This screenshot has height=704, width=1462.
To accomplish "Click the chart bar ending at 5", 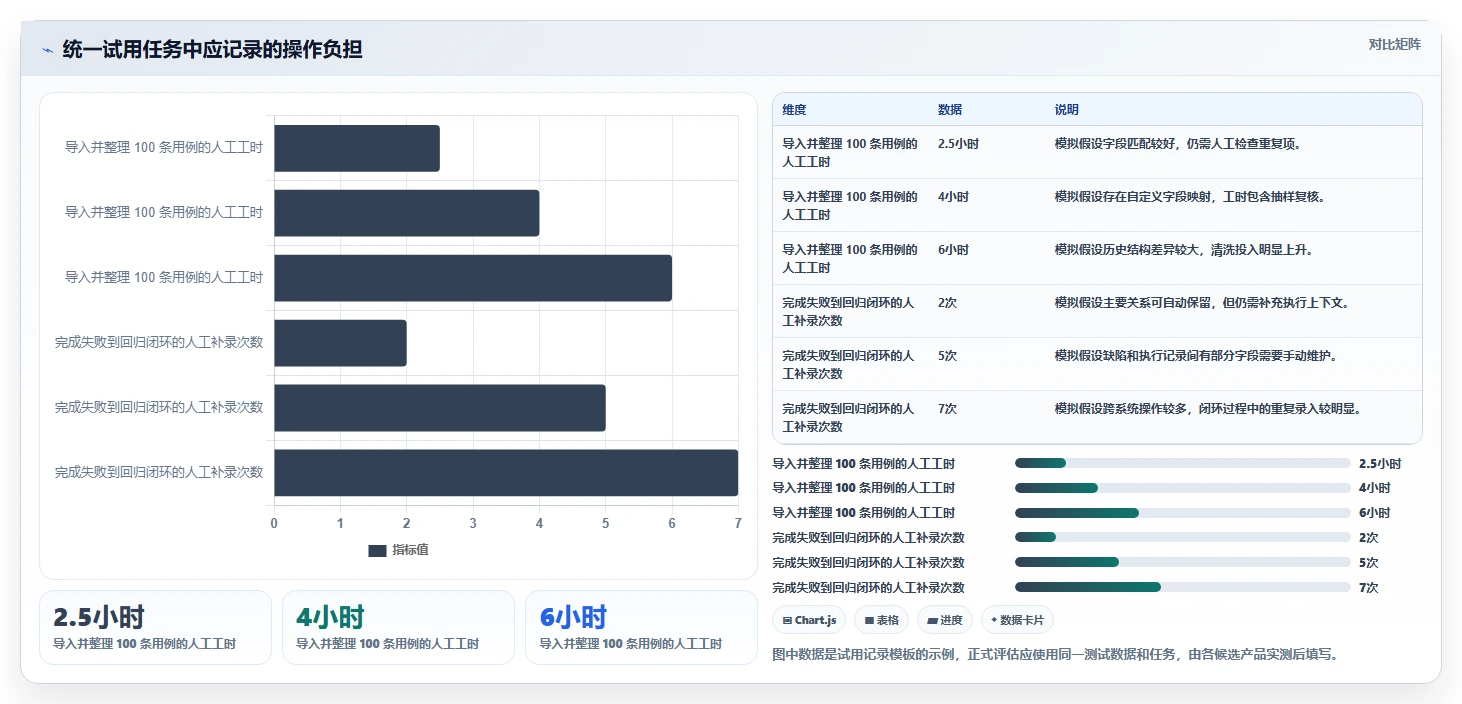I will coord(440,408).
